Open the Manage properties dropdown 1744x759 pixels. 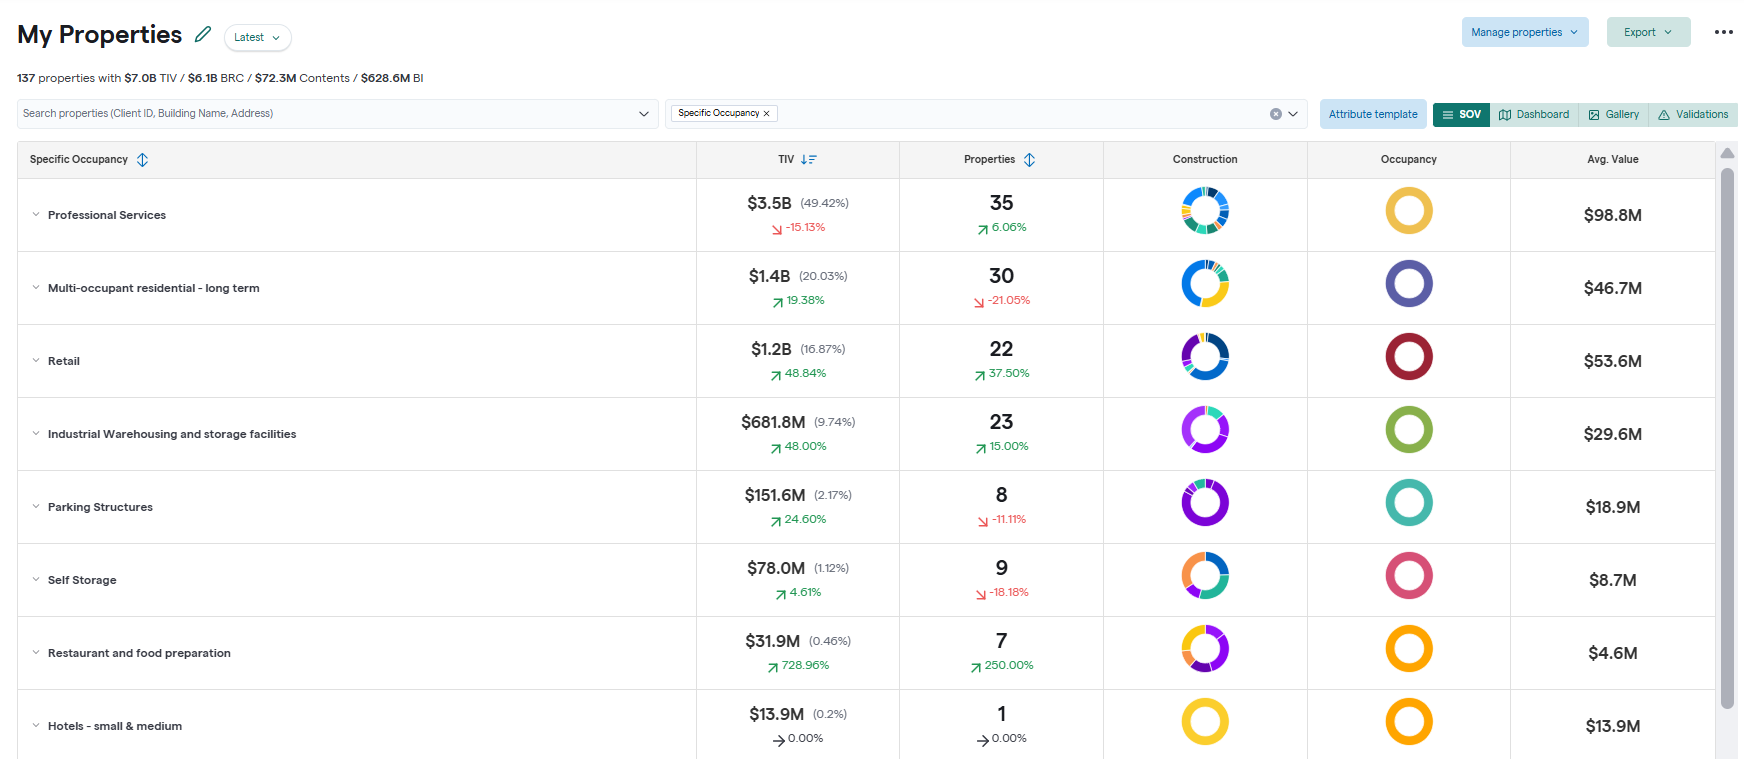[x=1524, y=32]
